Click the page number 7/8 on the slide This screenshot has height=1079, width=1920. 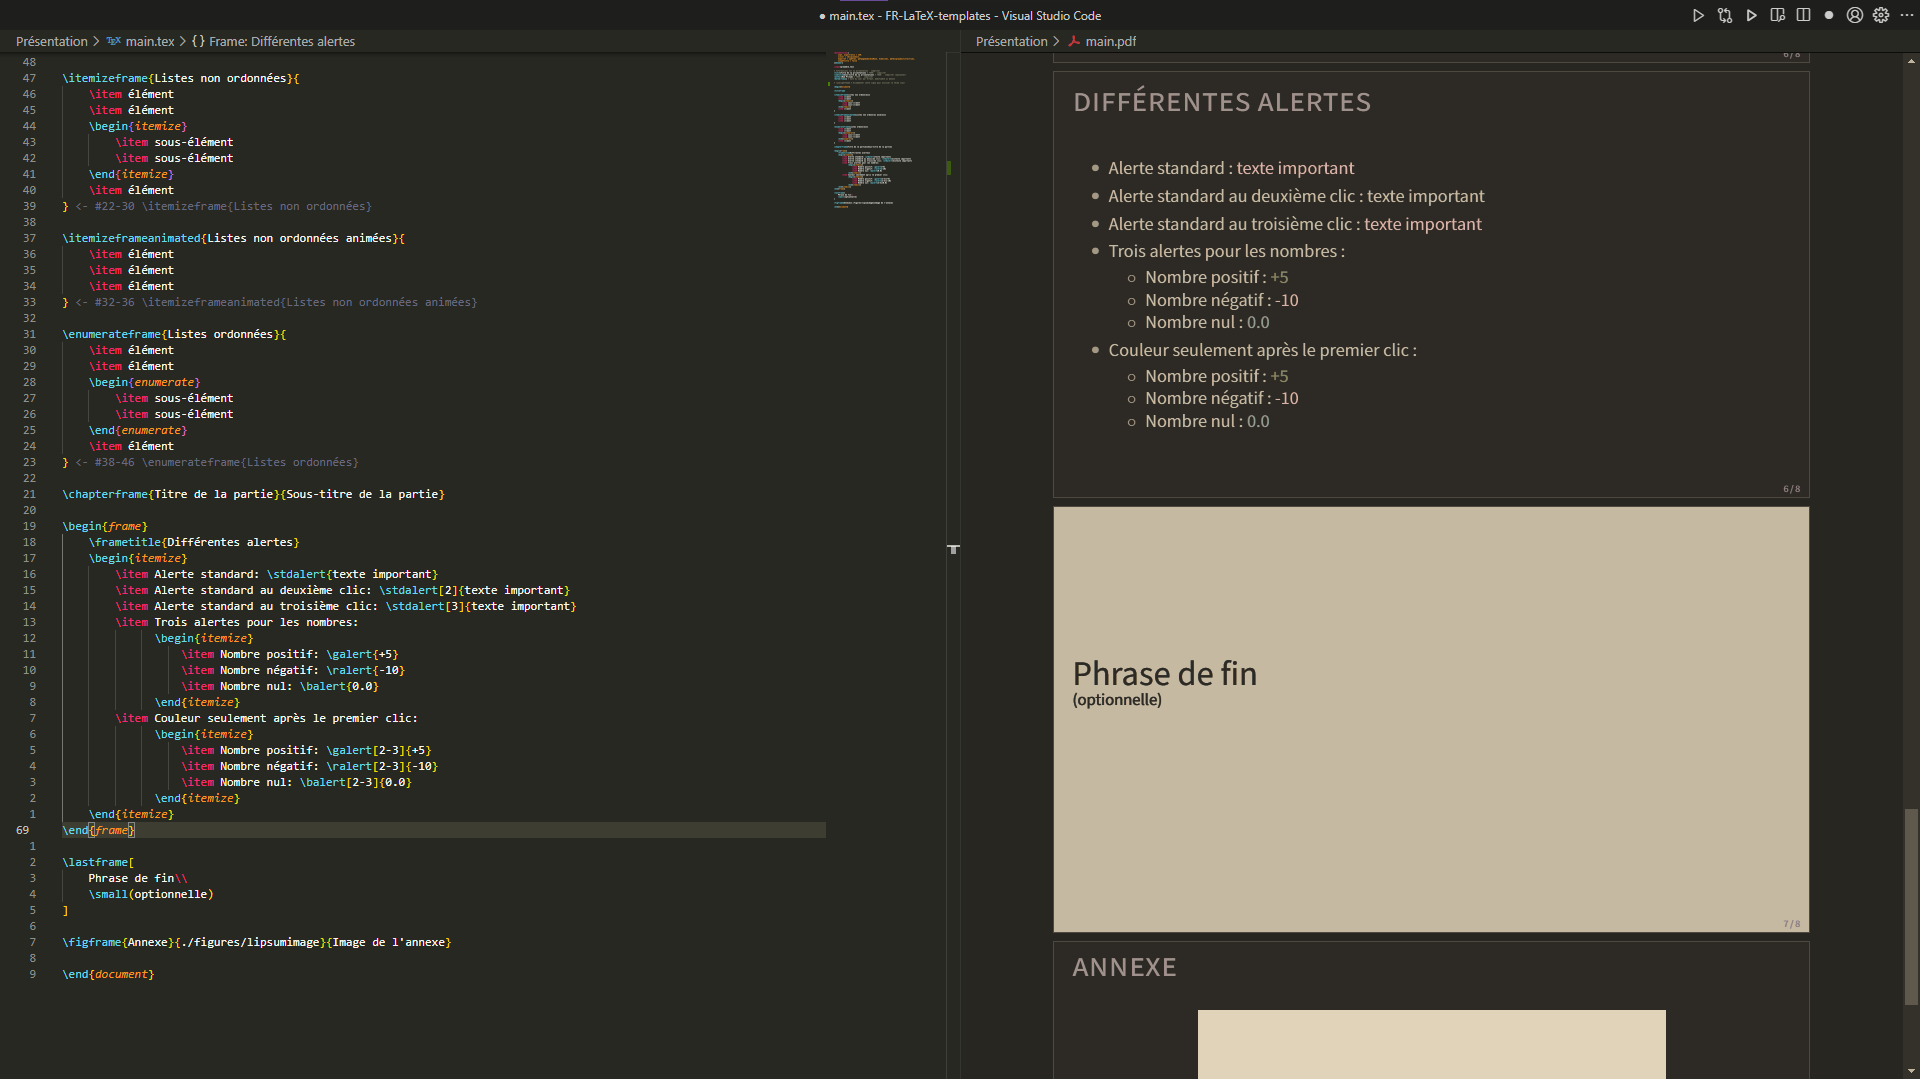click(1791, 924)
